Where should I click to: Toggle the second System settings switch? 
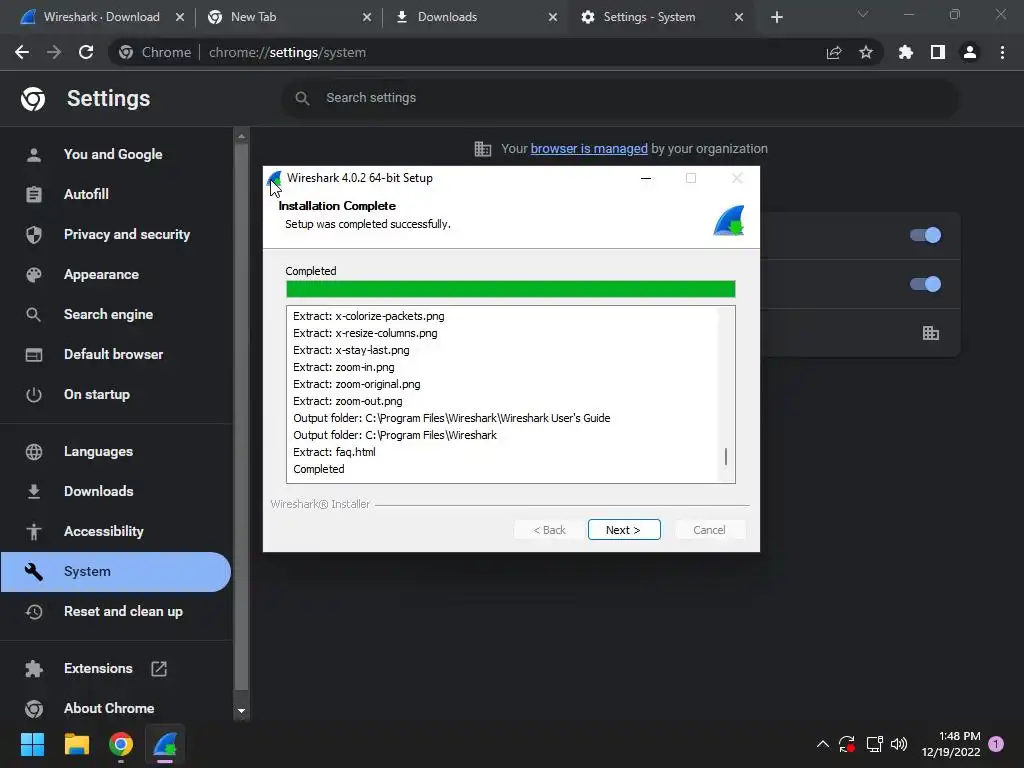925,284
